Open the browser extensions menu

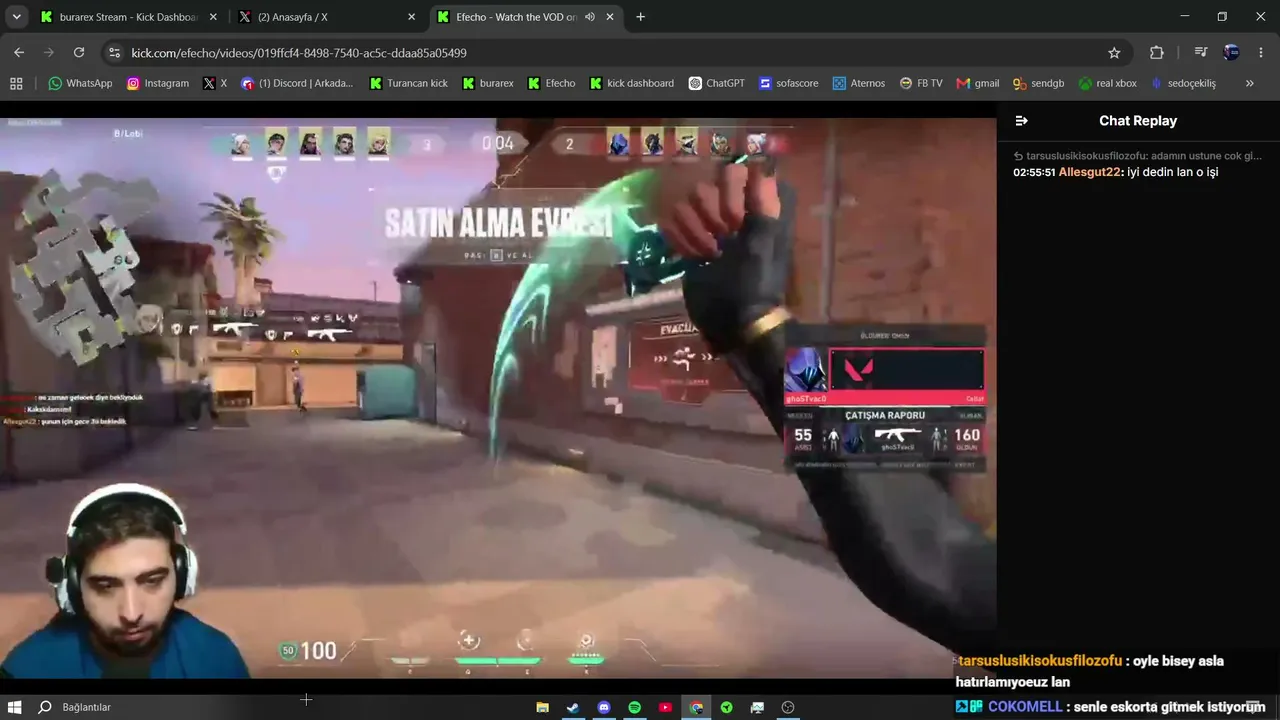point(1157,52)
